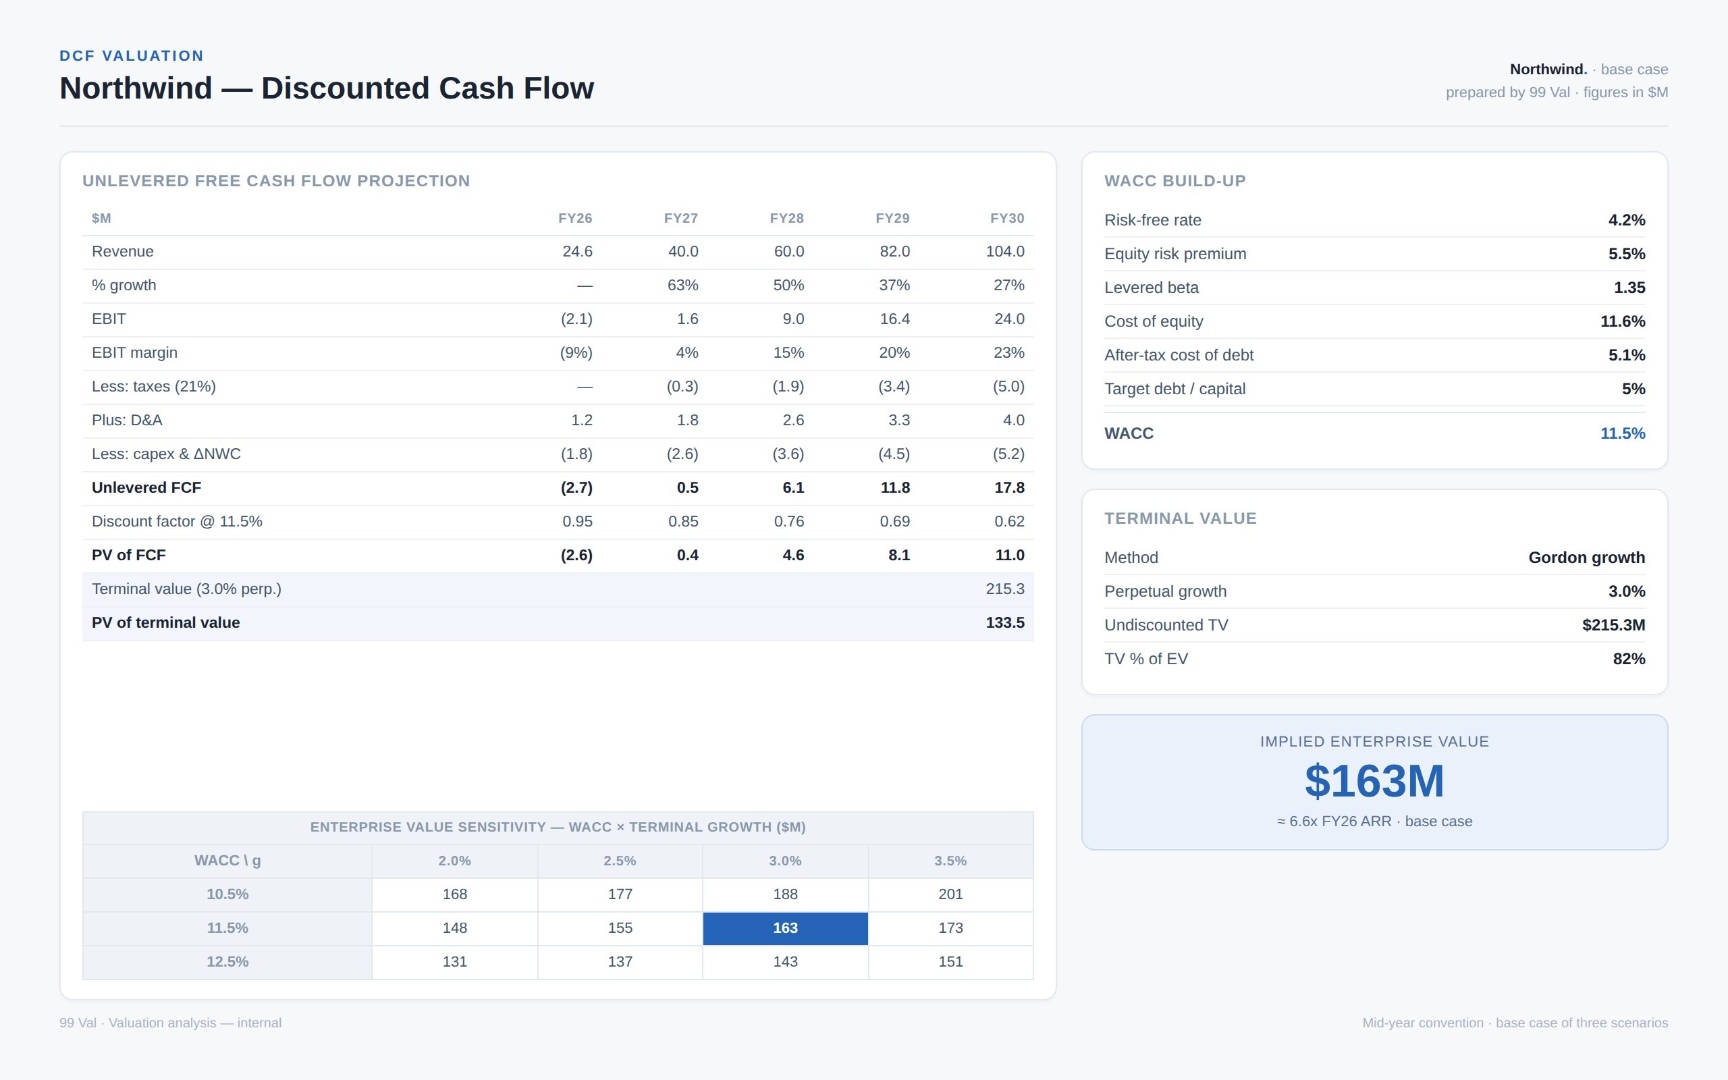Select sensitivity cell 188
1728x1080 pixels.
coord(785,895)
